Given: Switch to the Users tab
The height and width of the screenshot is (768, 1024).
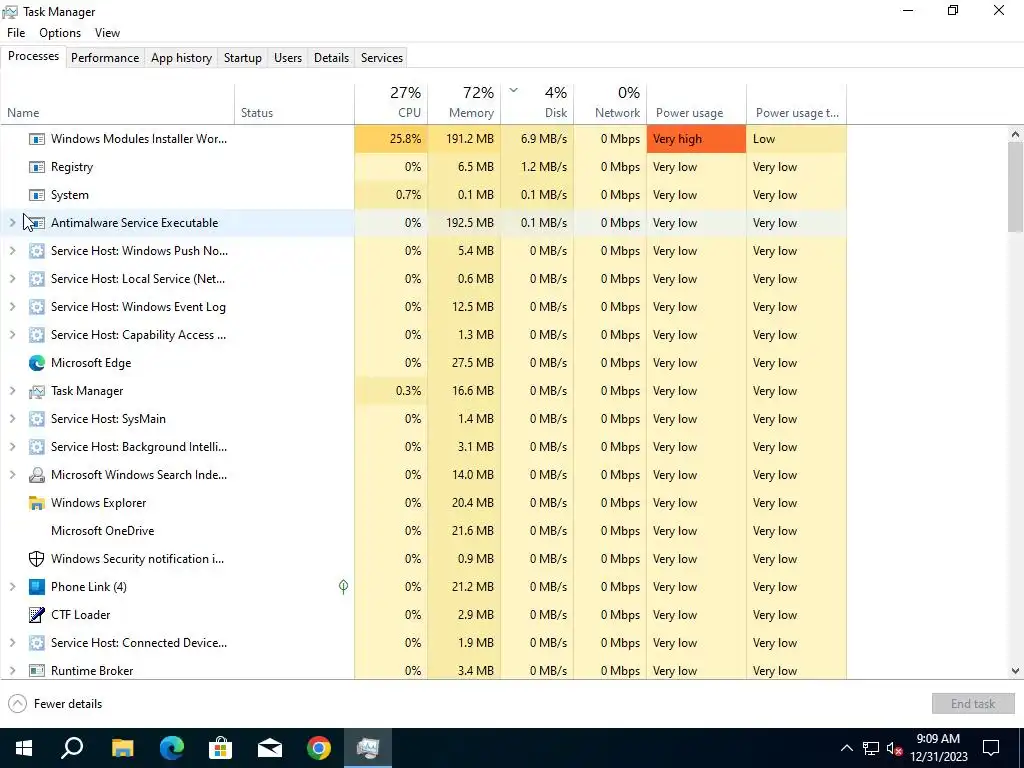Looking at the screenshot, I should coord(288,57).
